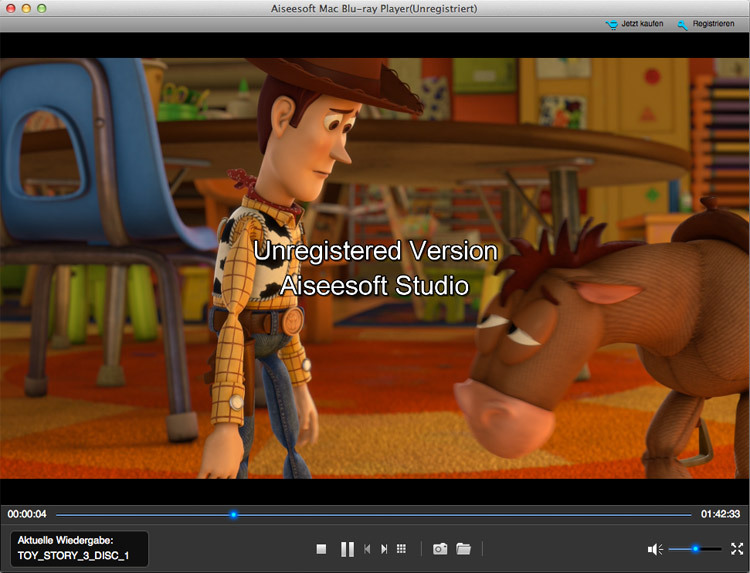750x573 pixels.
Task: Pause the playing movie
Action: (348, 549)
